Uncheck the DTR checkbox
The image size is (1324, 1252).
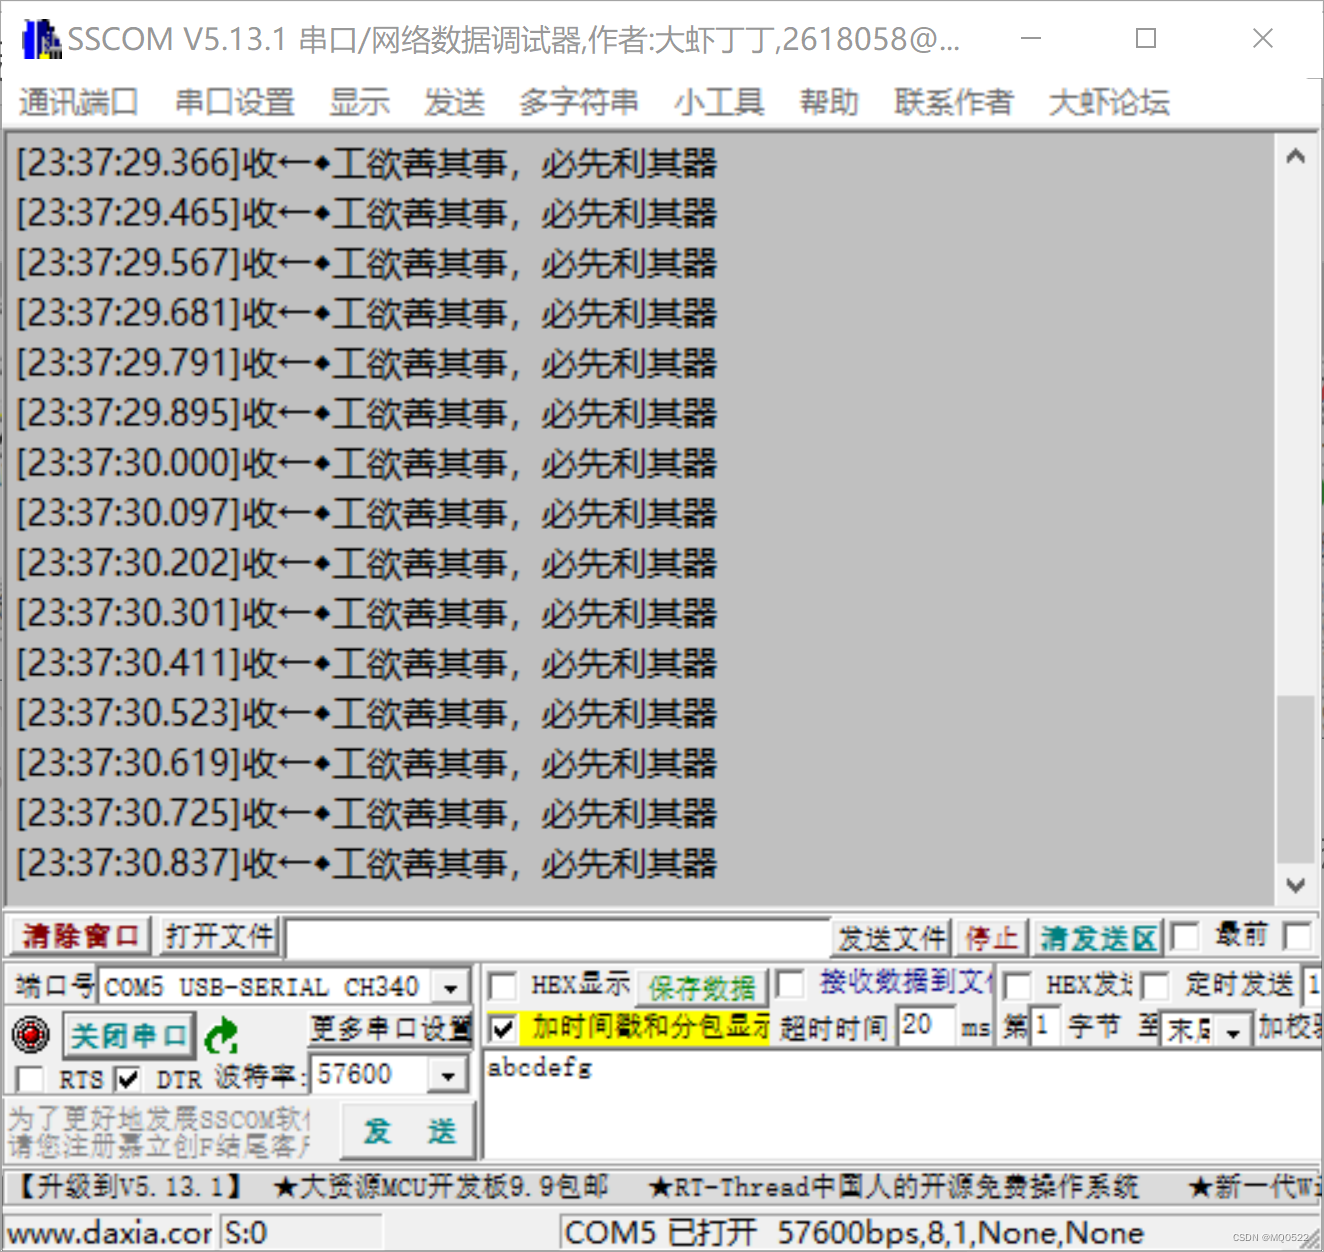tap(128, 1078)
